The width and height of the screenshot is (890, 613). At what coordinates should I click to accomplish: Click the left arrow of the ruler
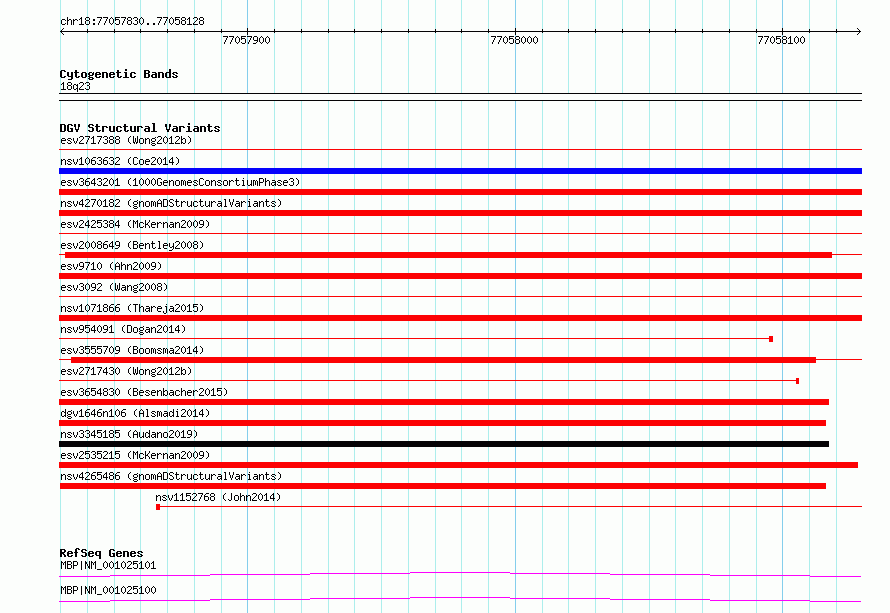coord(62,32)
